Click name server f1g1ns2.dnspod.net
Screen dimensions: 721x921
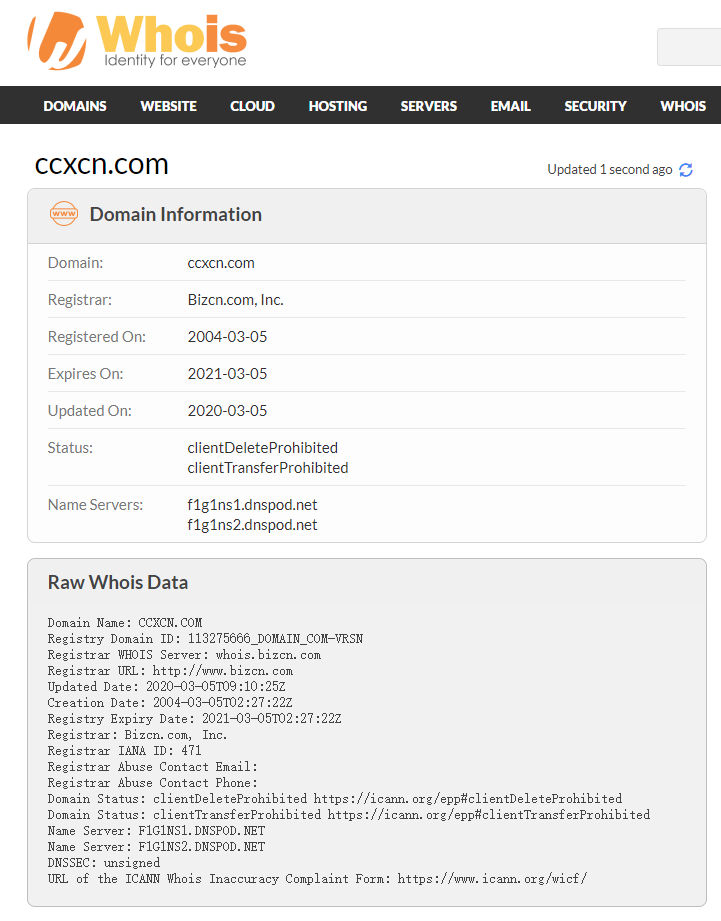click(252, 525)
